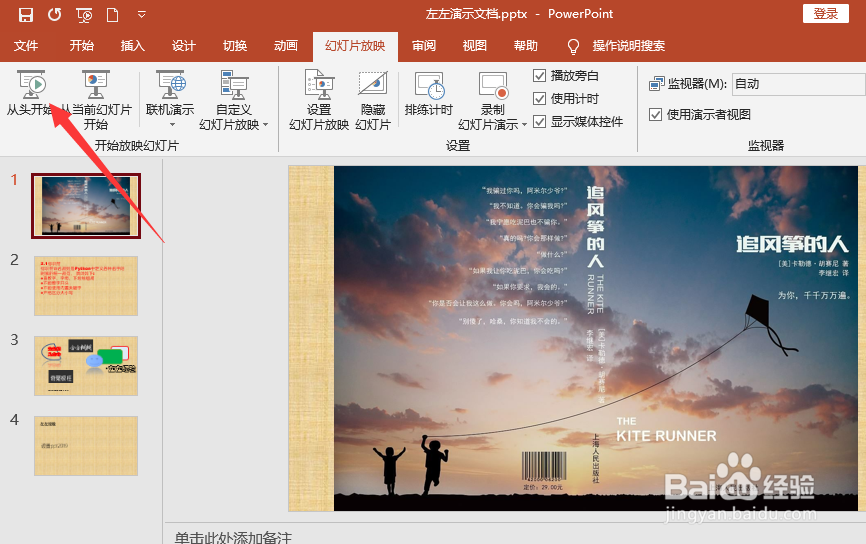Click the Save icon in quick access toolbar
The image size is (866, 544).
(x=25, y=15)
